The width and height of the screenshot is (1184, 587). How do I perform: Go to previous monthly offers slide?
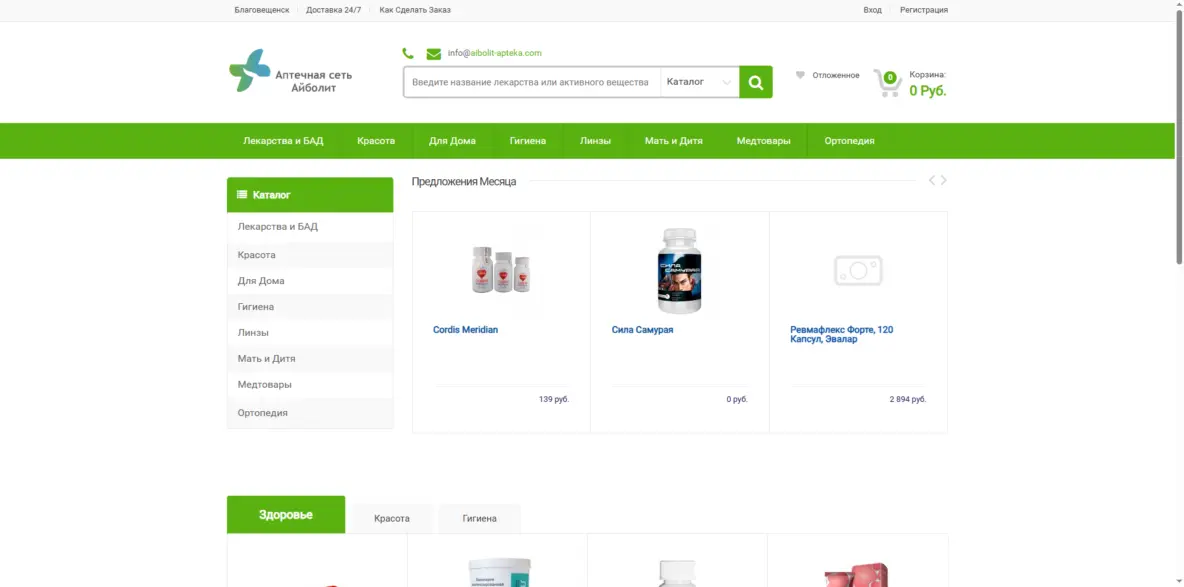[932, 181]
